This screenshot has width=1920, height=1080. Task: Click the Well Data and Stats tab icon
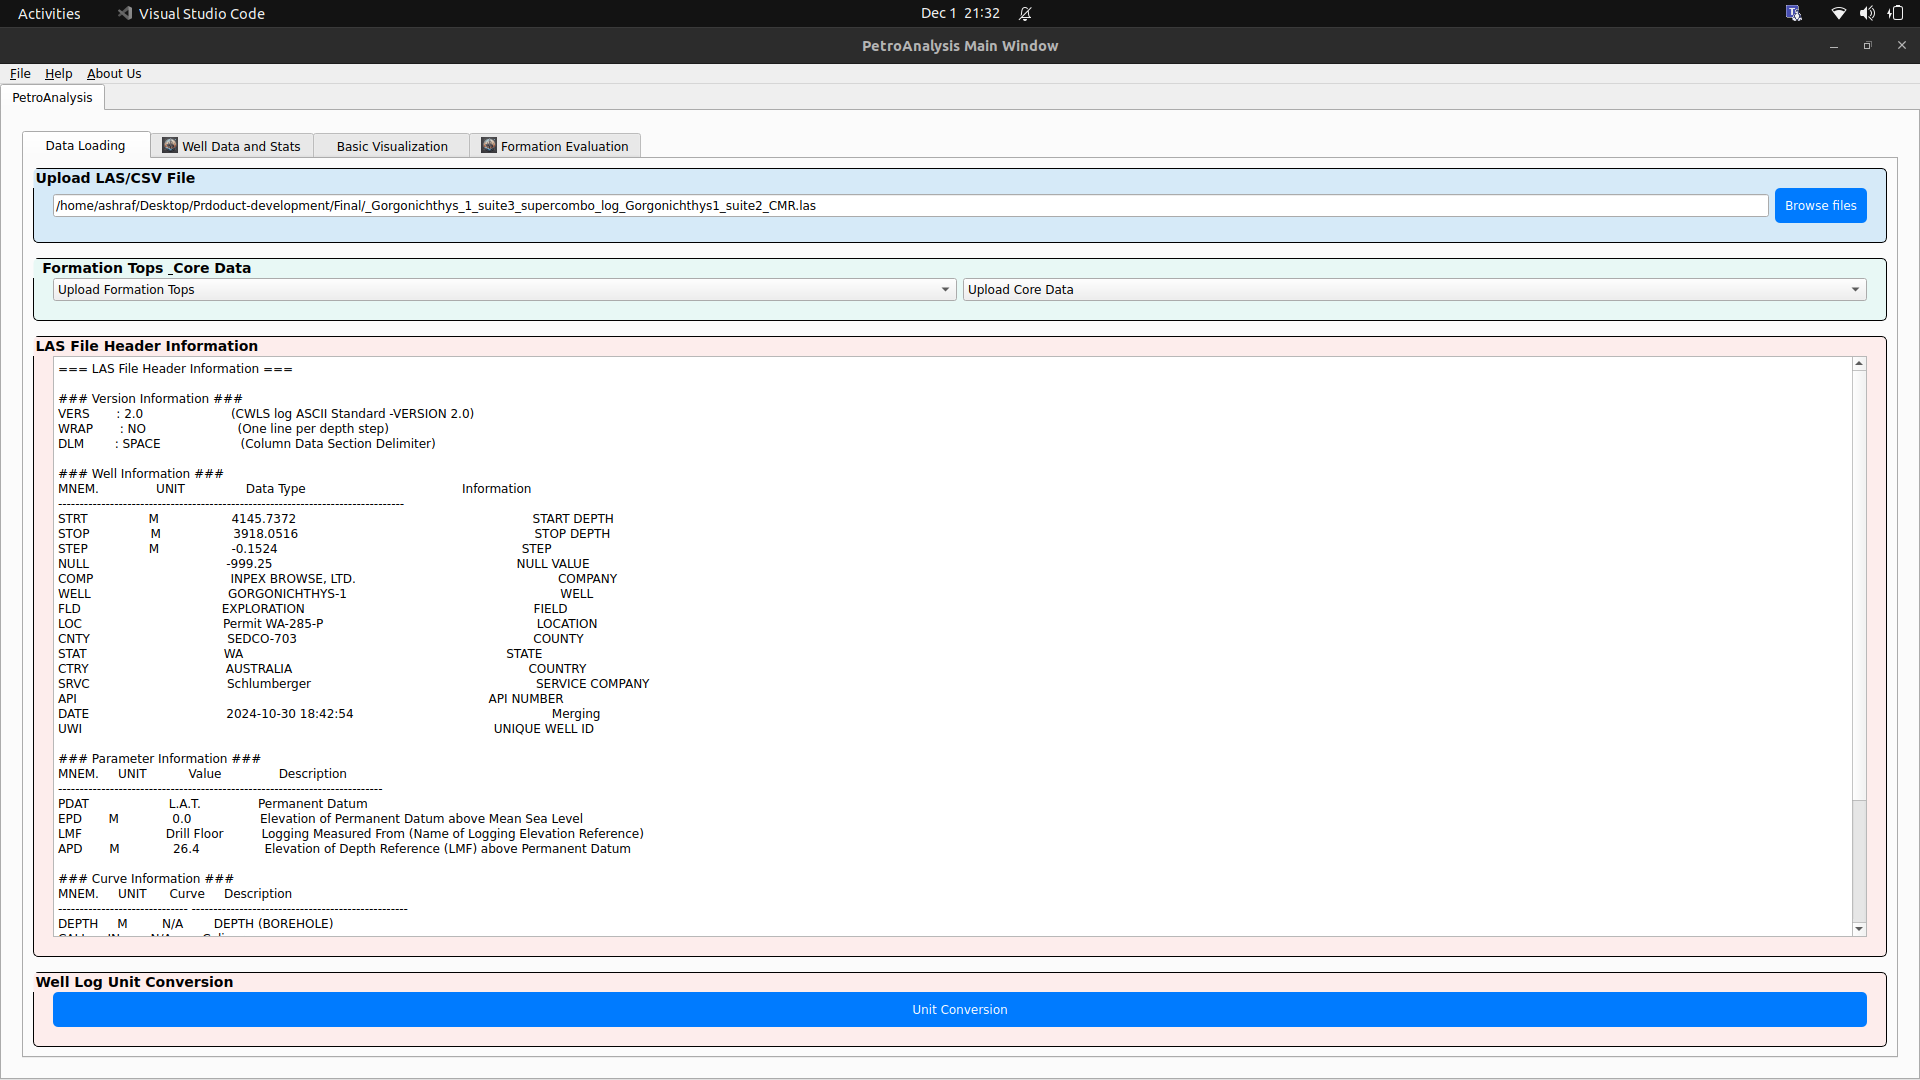[x=170, y=146]
